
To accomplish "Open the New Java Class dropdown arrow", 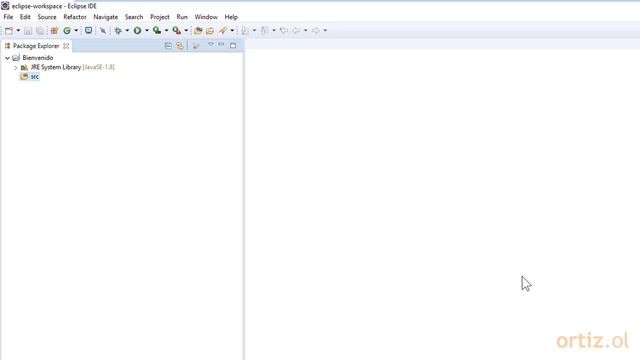I will tap(76, 31).
